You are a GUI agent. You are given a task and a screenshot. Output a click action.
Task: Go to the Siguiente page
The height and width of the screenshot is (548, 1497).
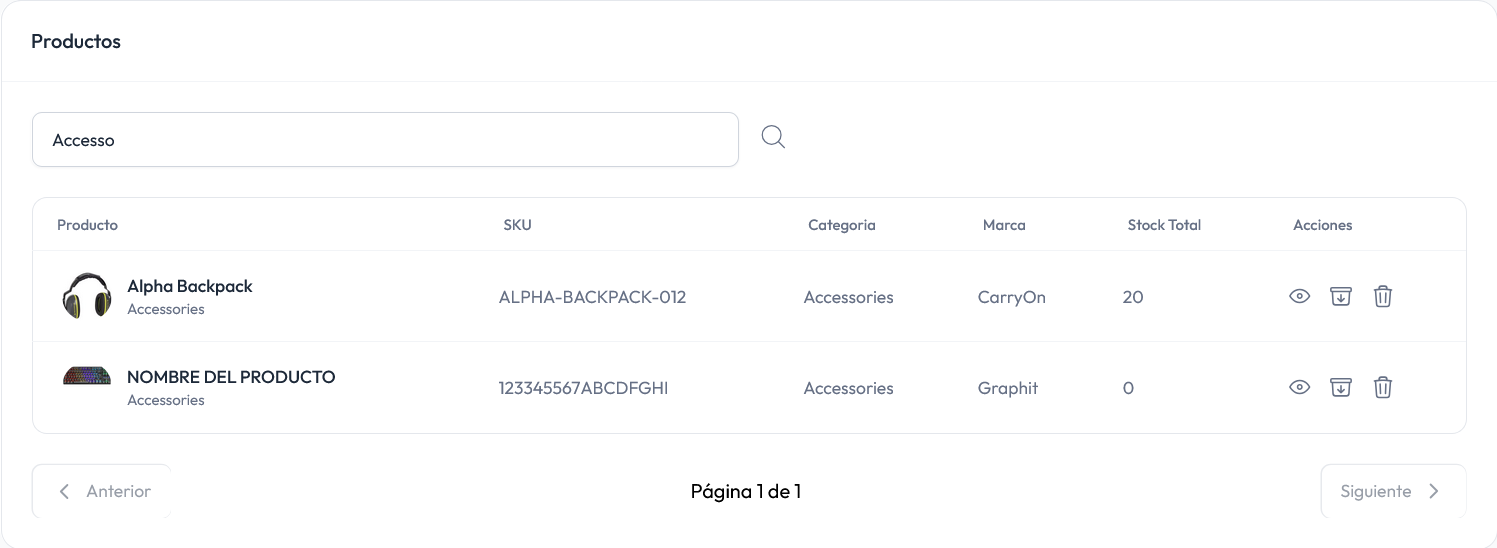[x=1392, y=491]
